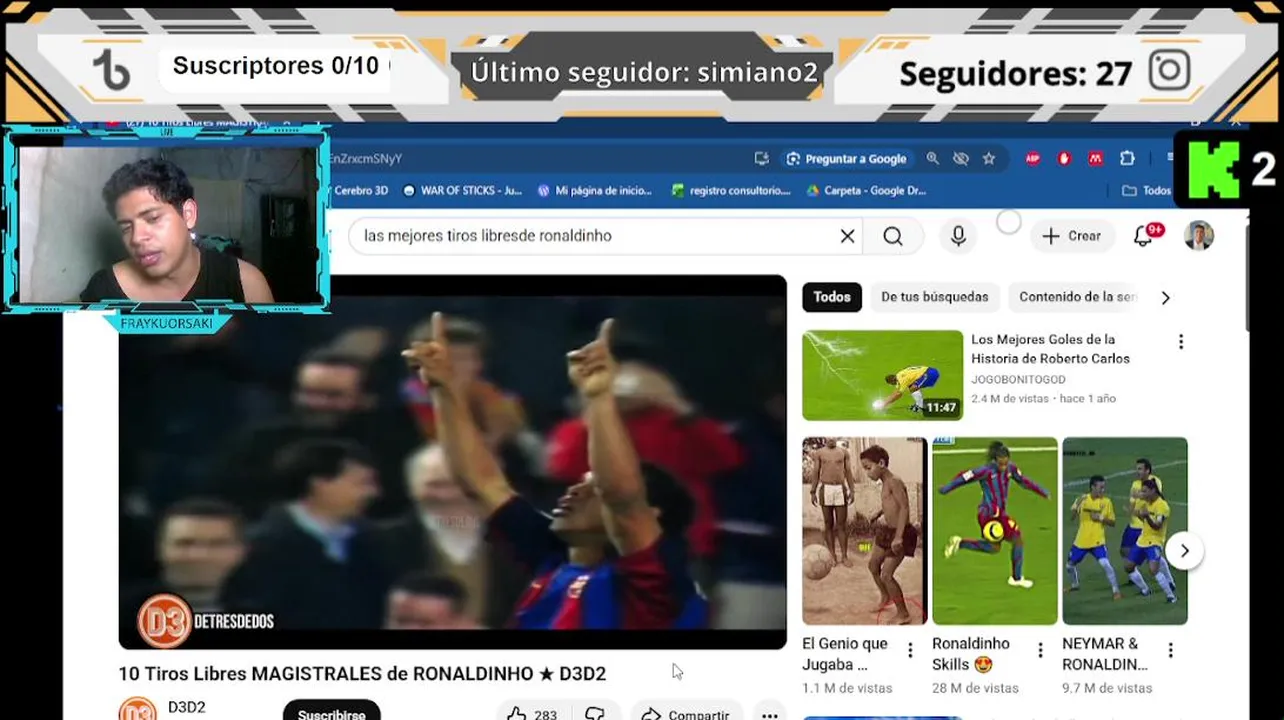
Task: Open options for El Genio que Jugaba
Action: point(910,651)
